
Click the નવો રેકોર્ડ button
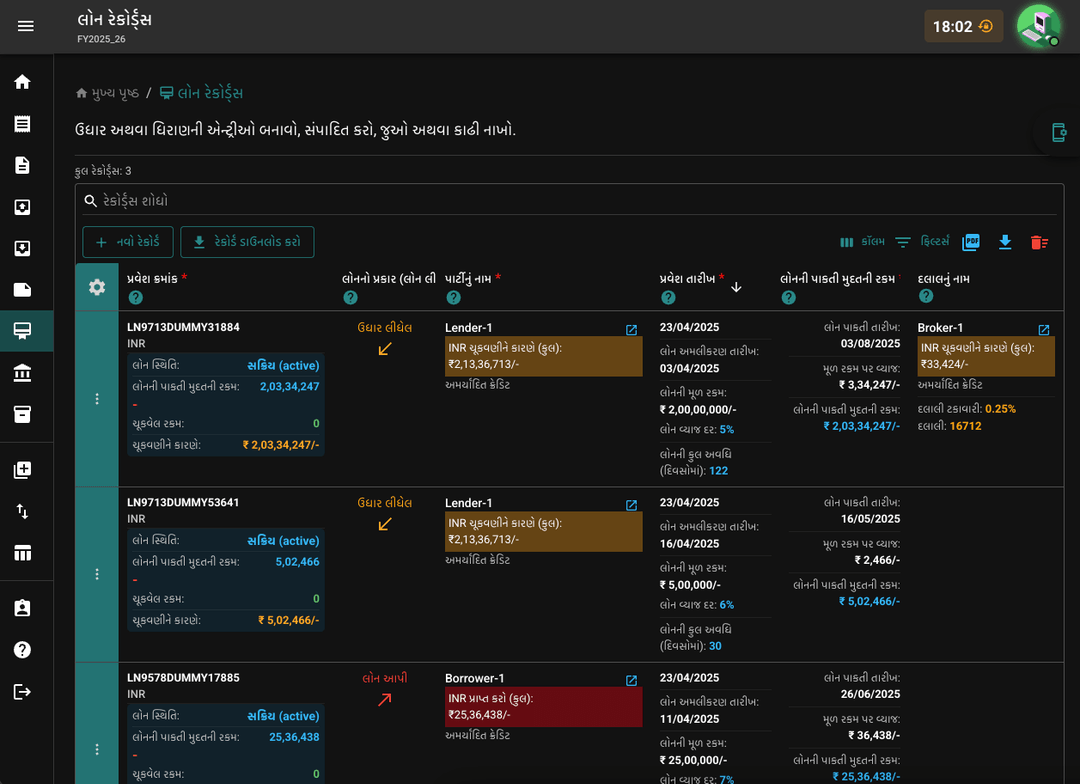(x=127, y=242)
